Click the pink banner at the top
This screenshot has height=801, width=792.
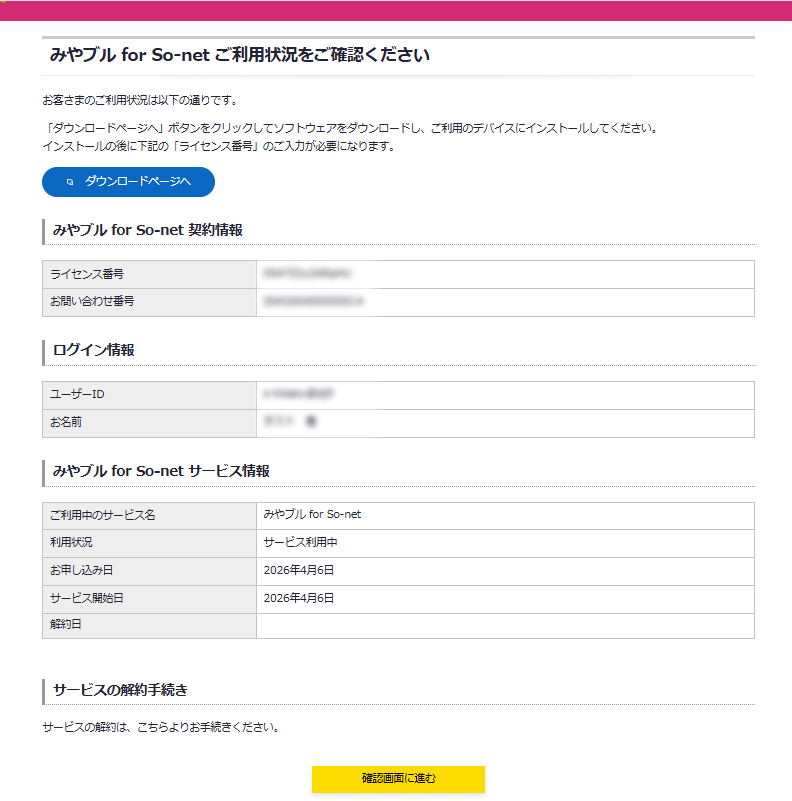(x=396, y=7)
